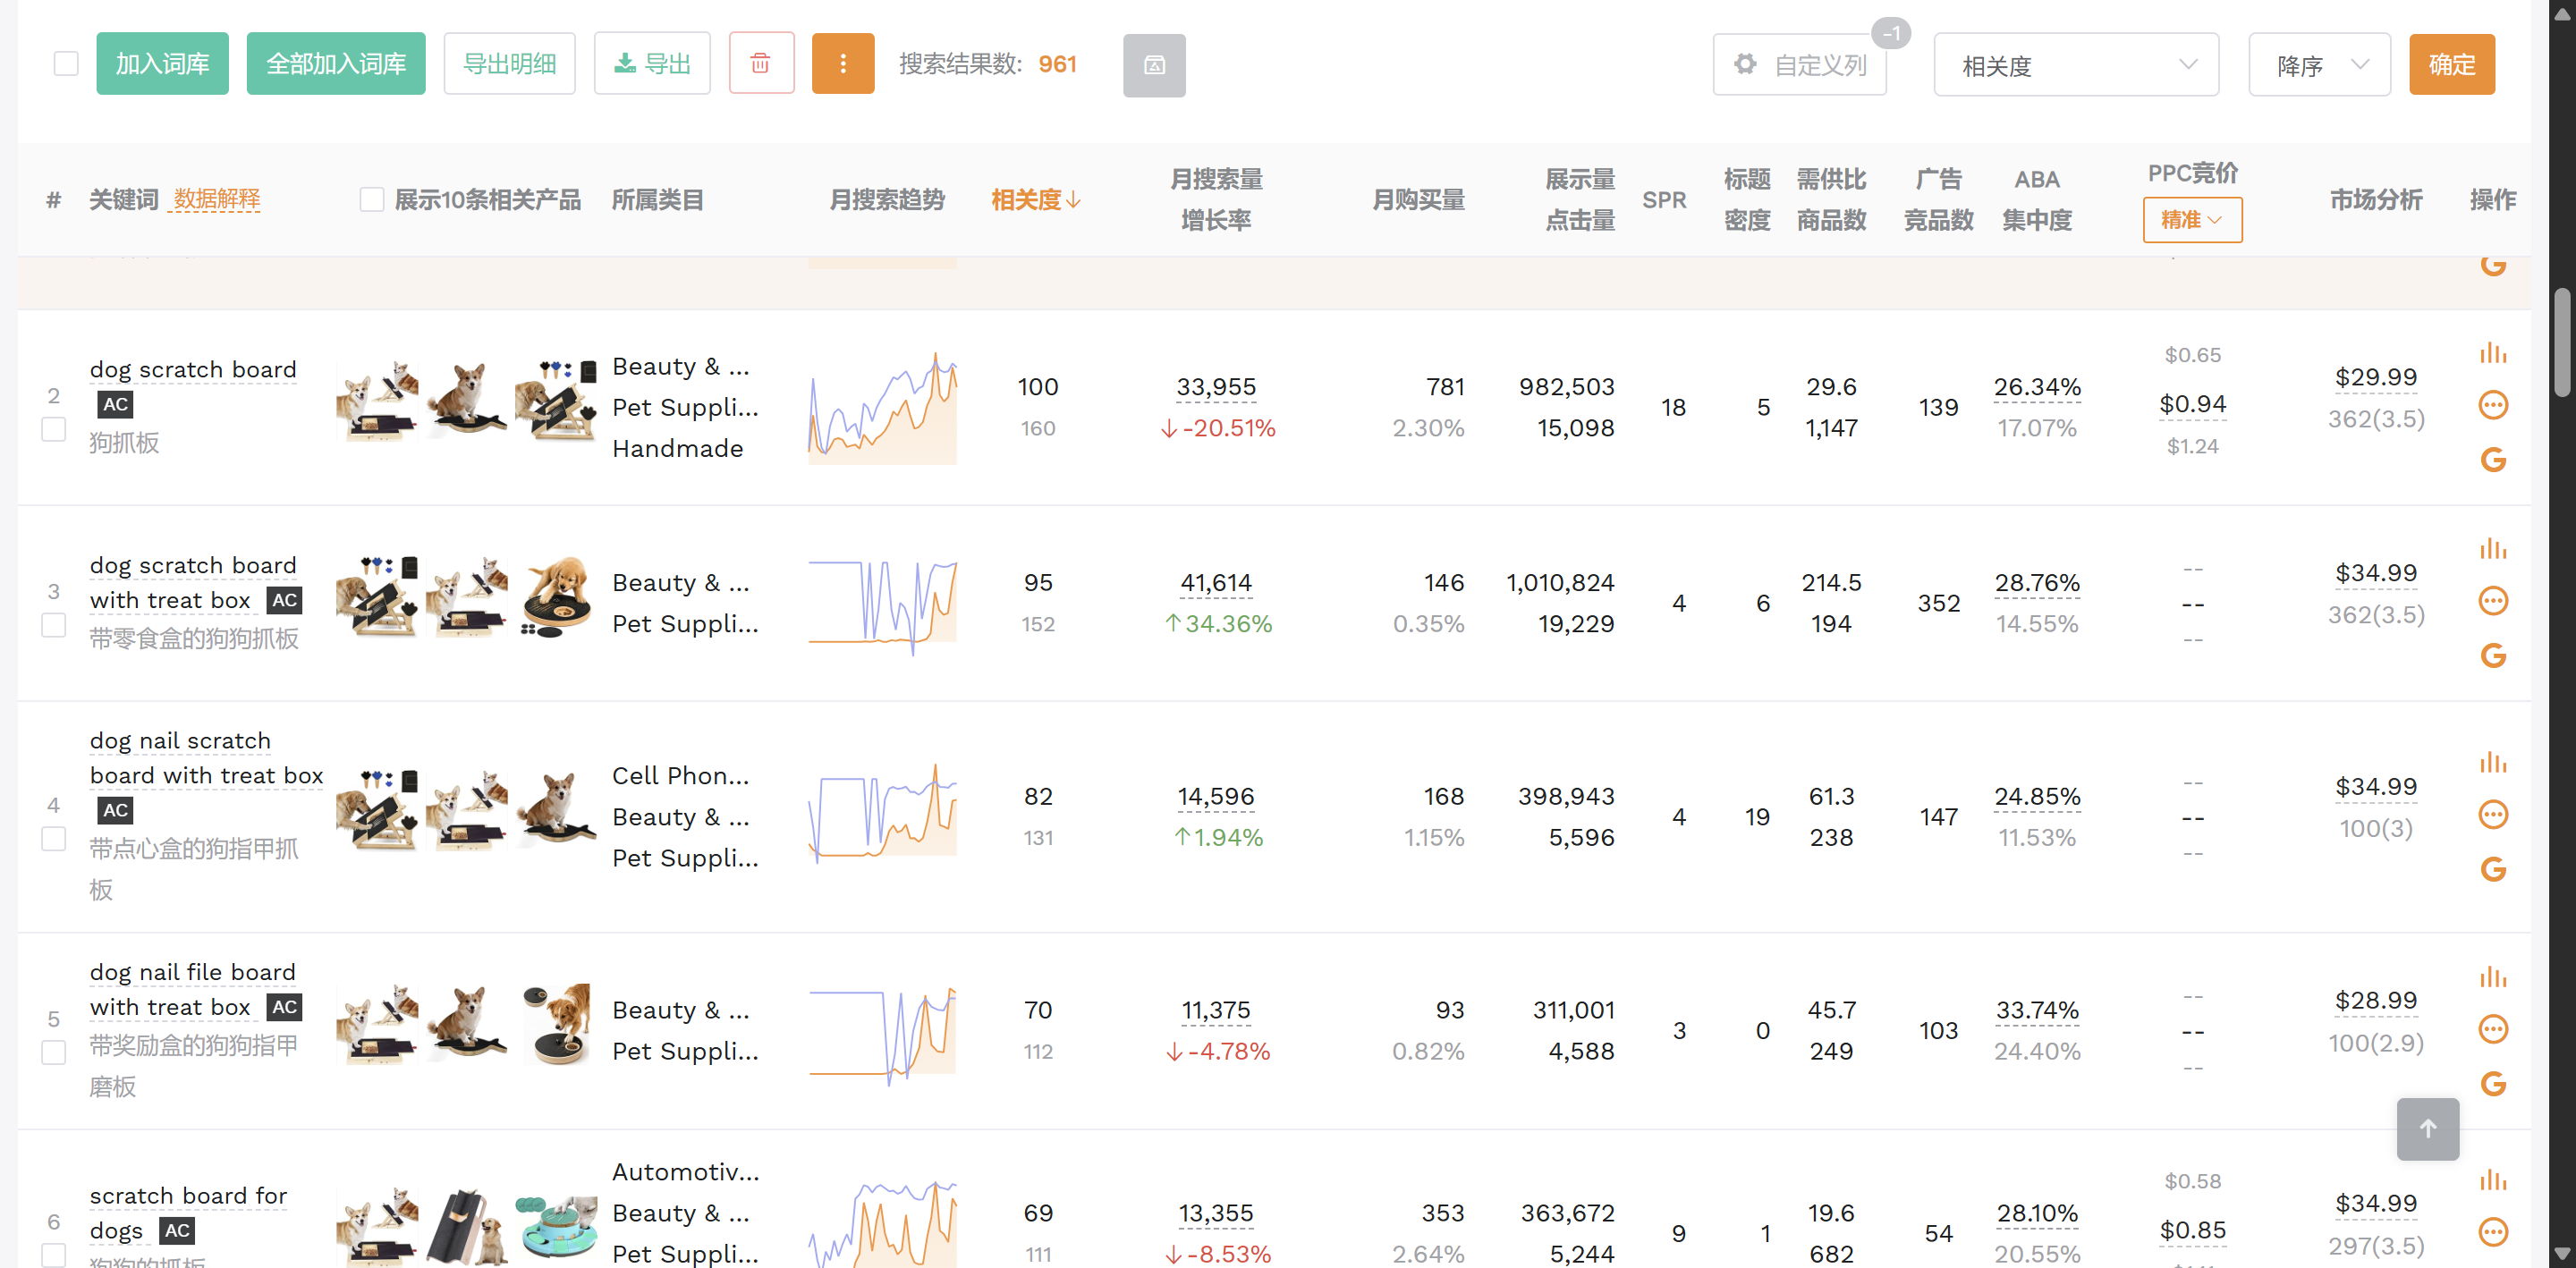Image resolution: width=2576 pixels, height=1268 pixels.
Task: Click the gray image snapshot icon button
Action: point(1154,65)
